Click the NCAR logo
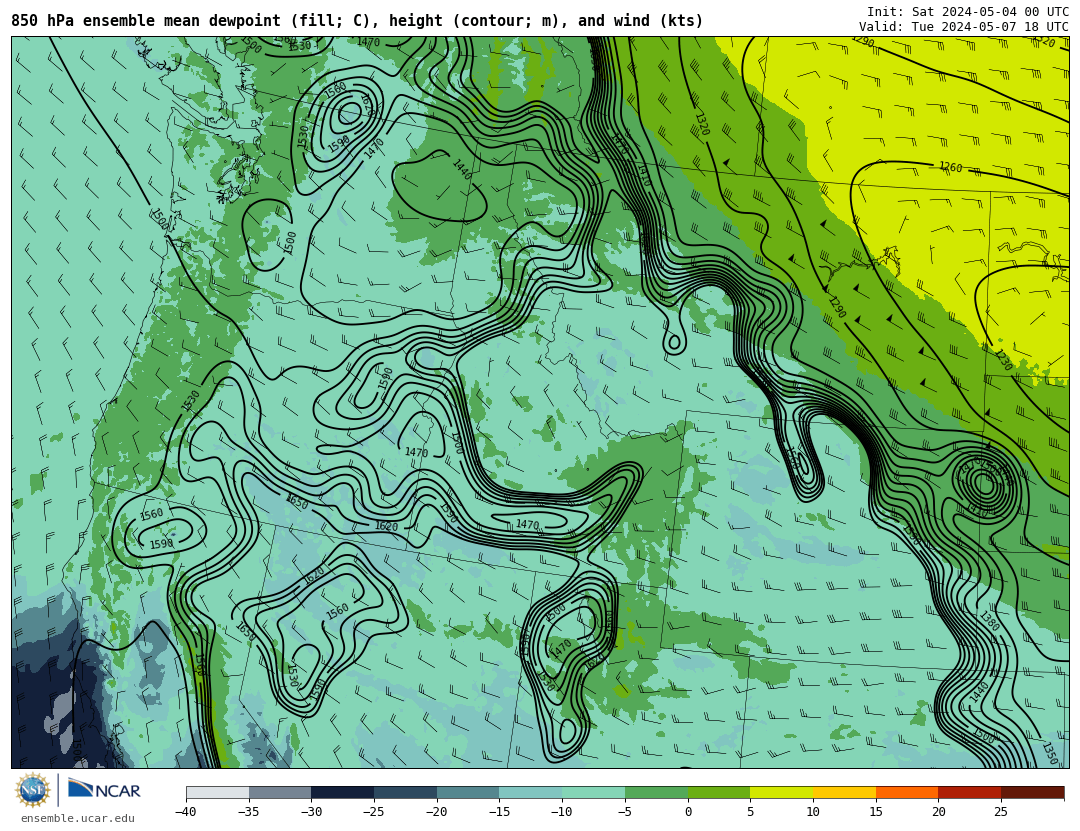 click(x=104, y=790)
